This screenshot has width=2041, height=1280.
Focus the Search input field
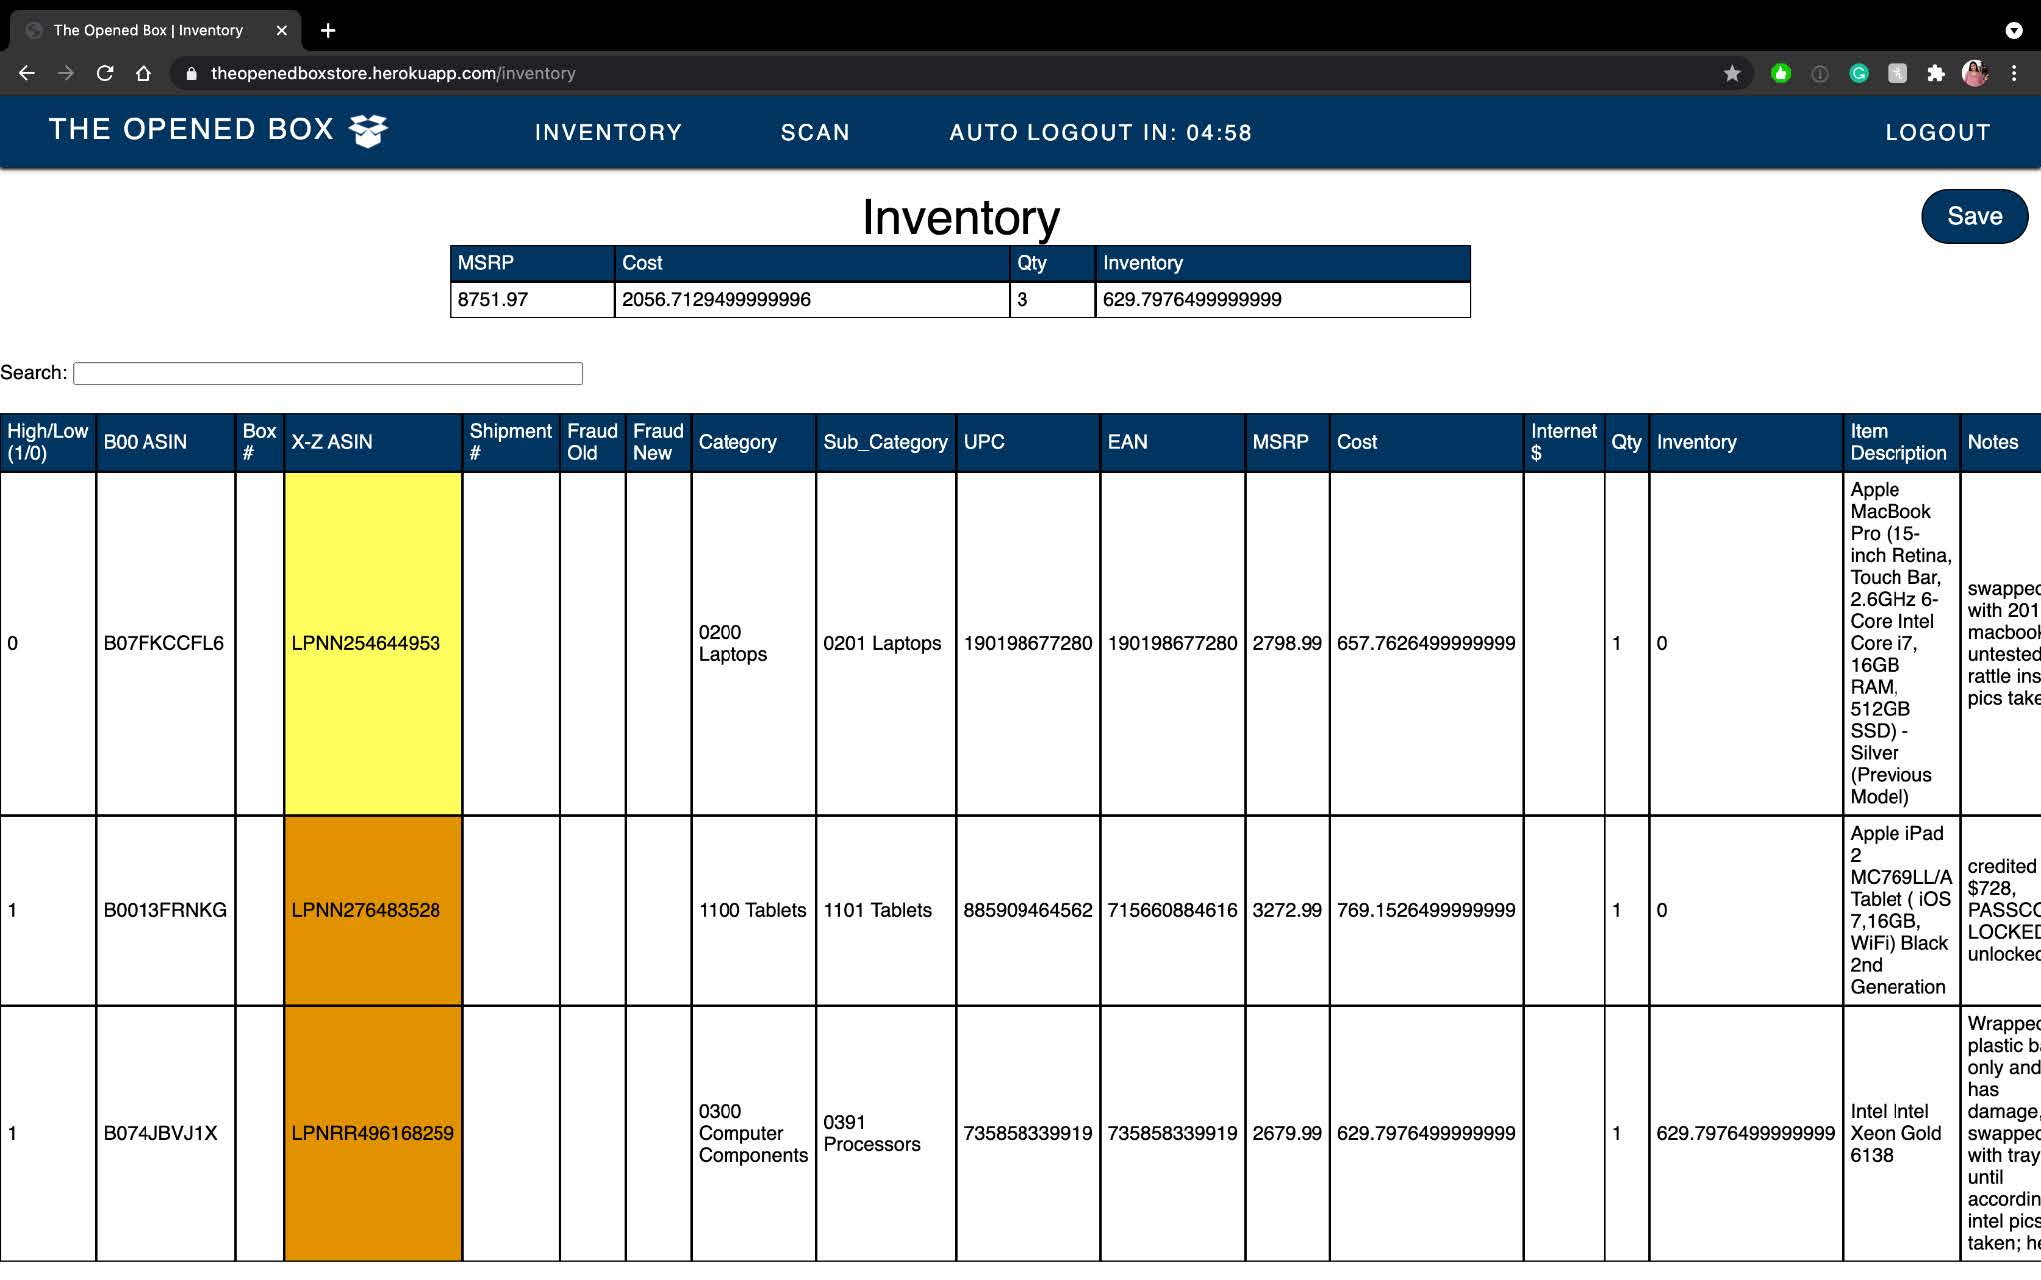328,373
